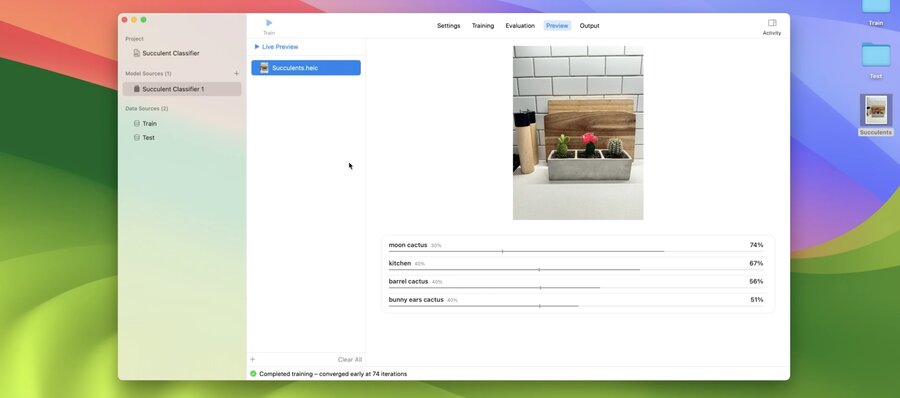Switch to the Settings tab
The image size is (900, 398).
click(448, 26)
